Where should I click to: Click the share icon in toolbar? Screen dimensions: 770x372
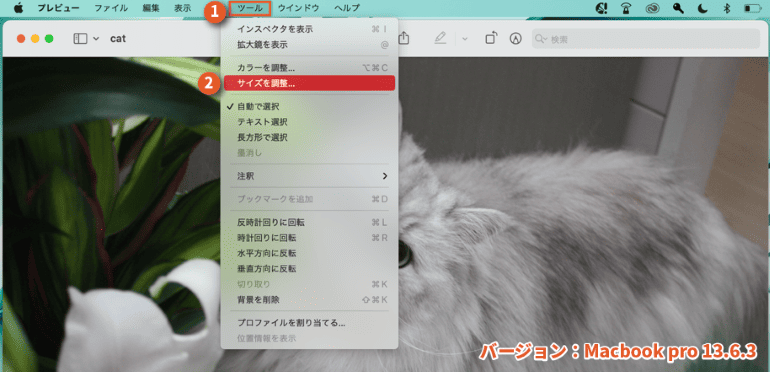tap(404, 38)
